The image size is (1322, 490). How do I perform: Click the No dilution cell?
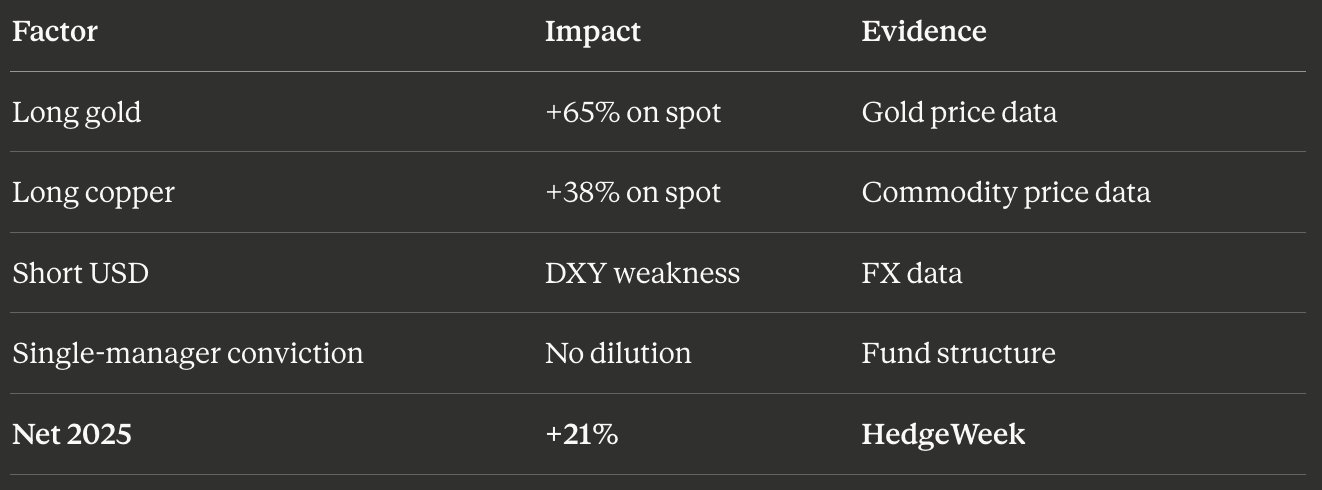tap(618, 354)
